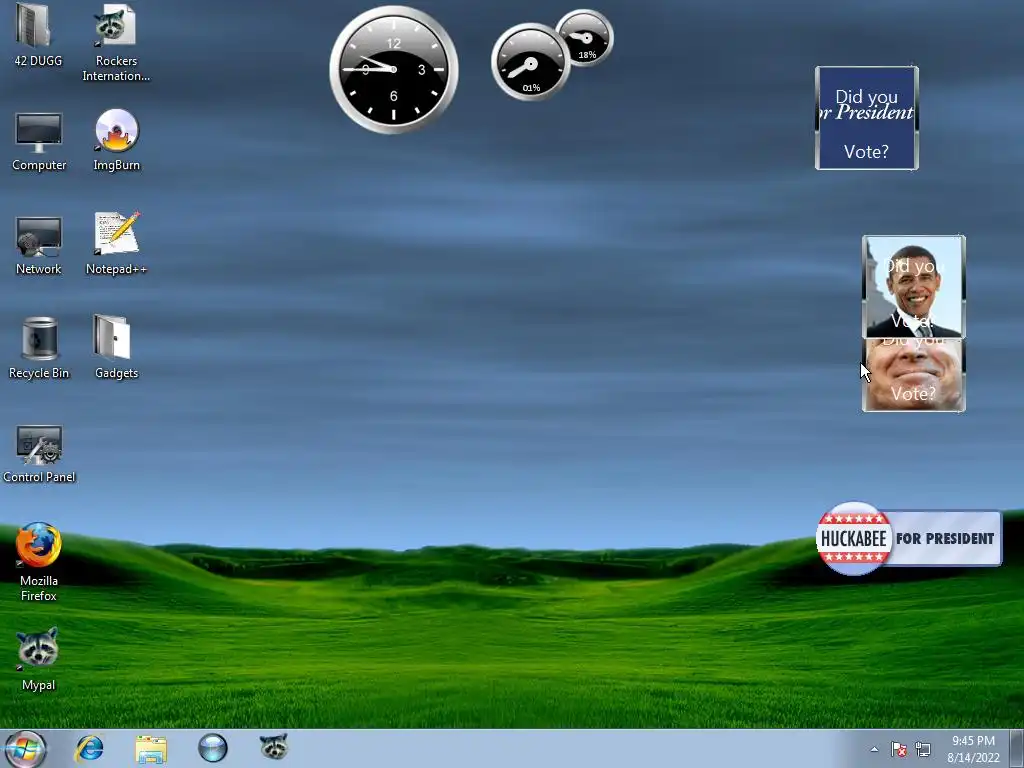Screen dimensions: 1024x768
Task: Click Show desktop button at taskbar edge
Action: click(x=1017, y=748)
